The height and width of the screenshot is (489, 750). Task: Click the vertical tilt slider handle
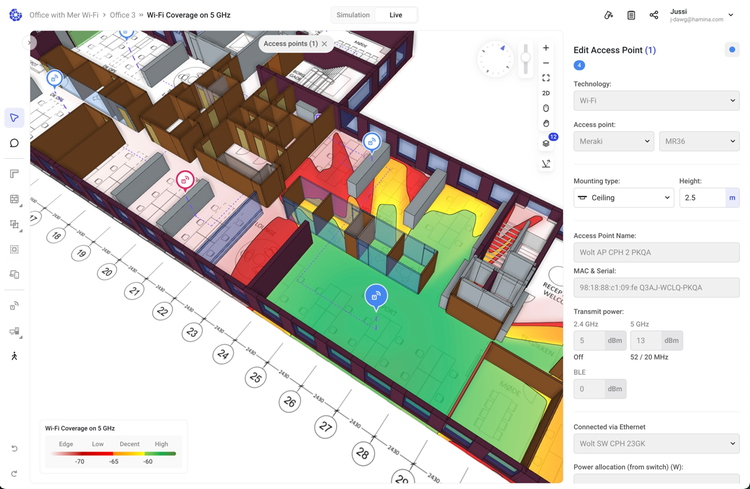coord(525,59)
